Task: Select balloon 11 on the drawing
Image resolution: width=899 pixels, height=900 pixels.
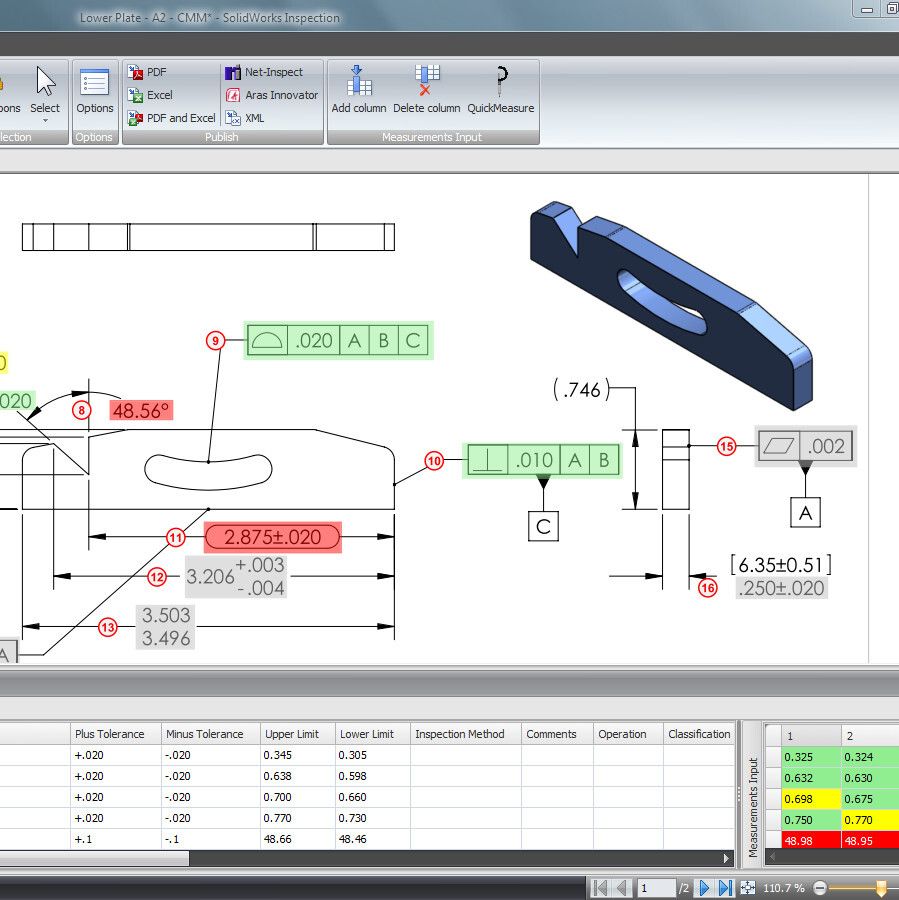Action: pyautogui.click(x=176, y=538)
